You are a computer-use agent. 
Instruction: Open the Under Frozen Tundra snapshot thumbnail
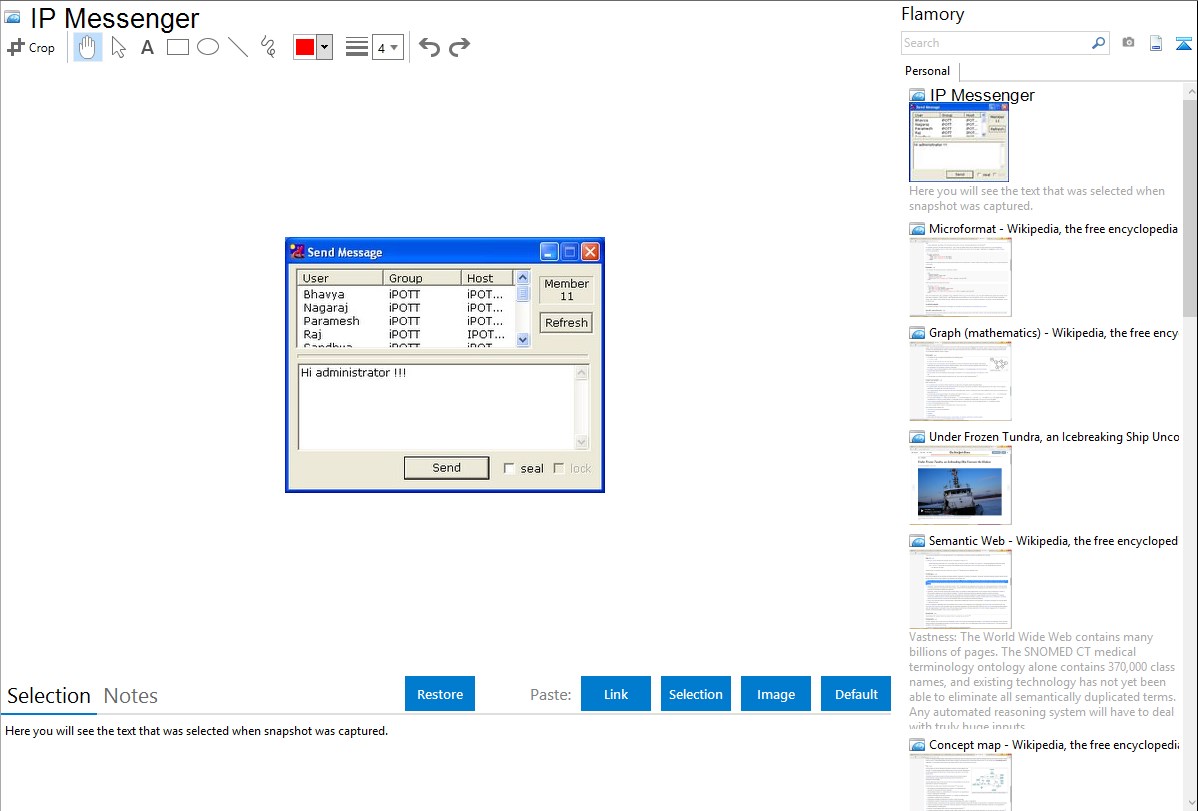pos(960,485)
